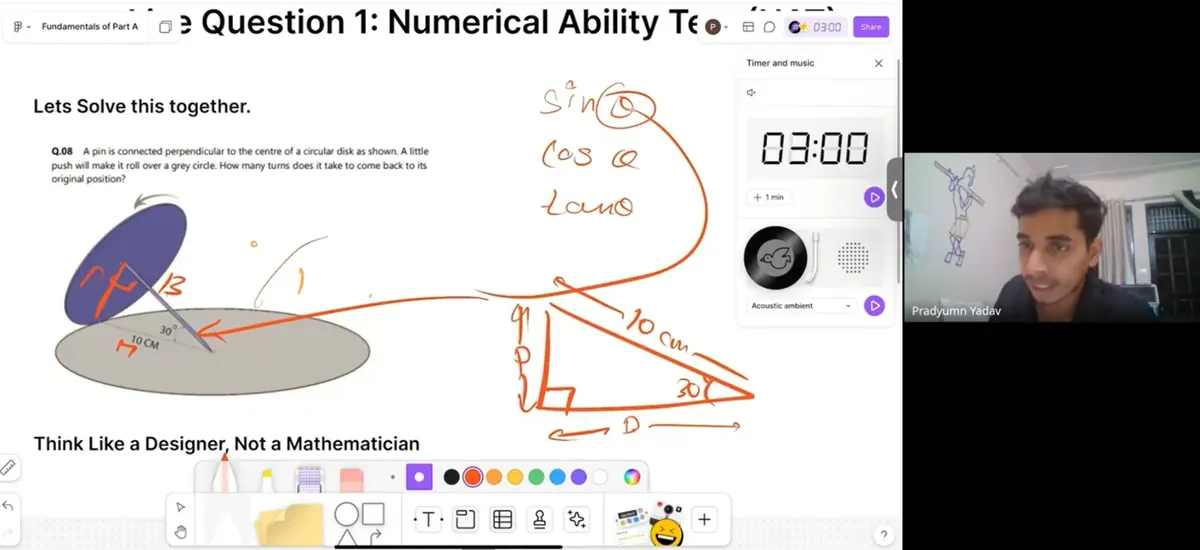Screen dimensions: 1200x550
Task: Start the timer with the purple play button
Action: click(x=874, y=197)
